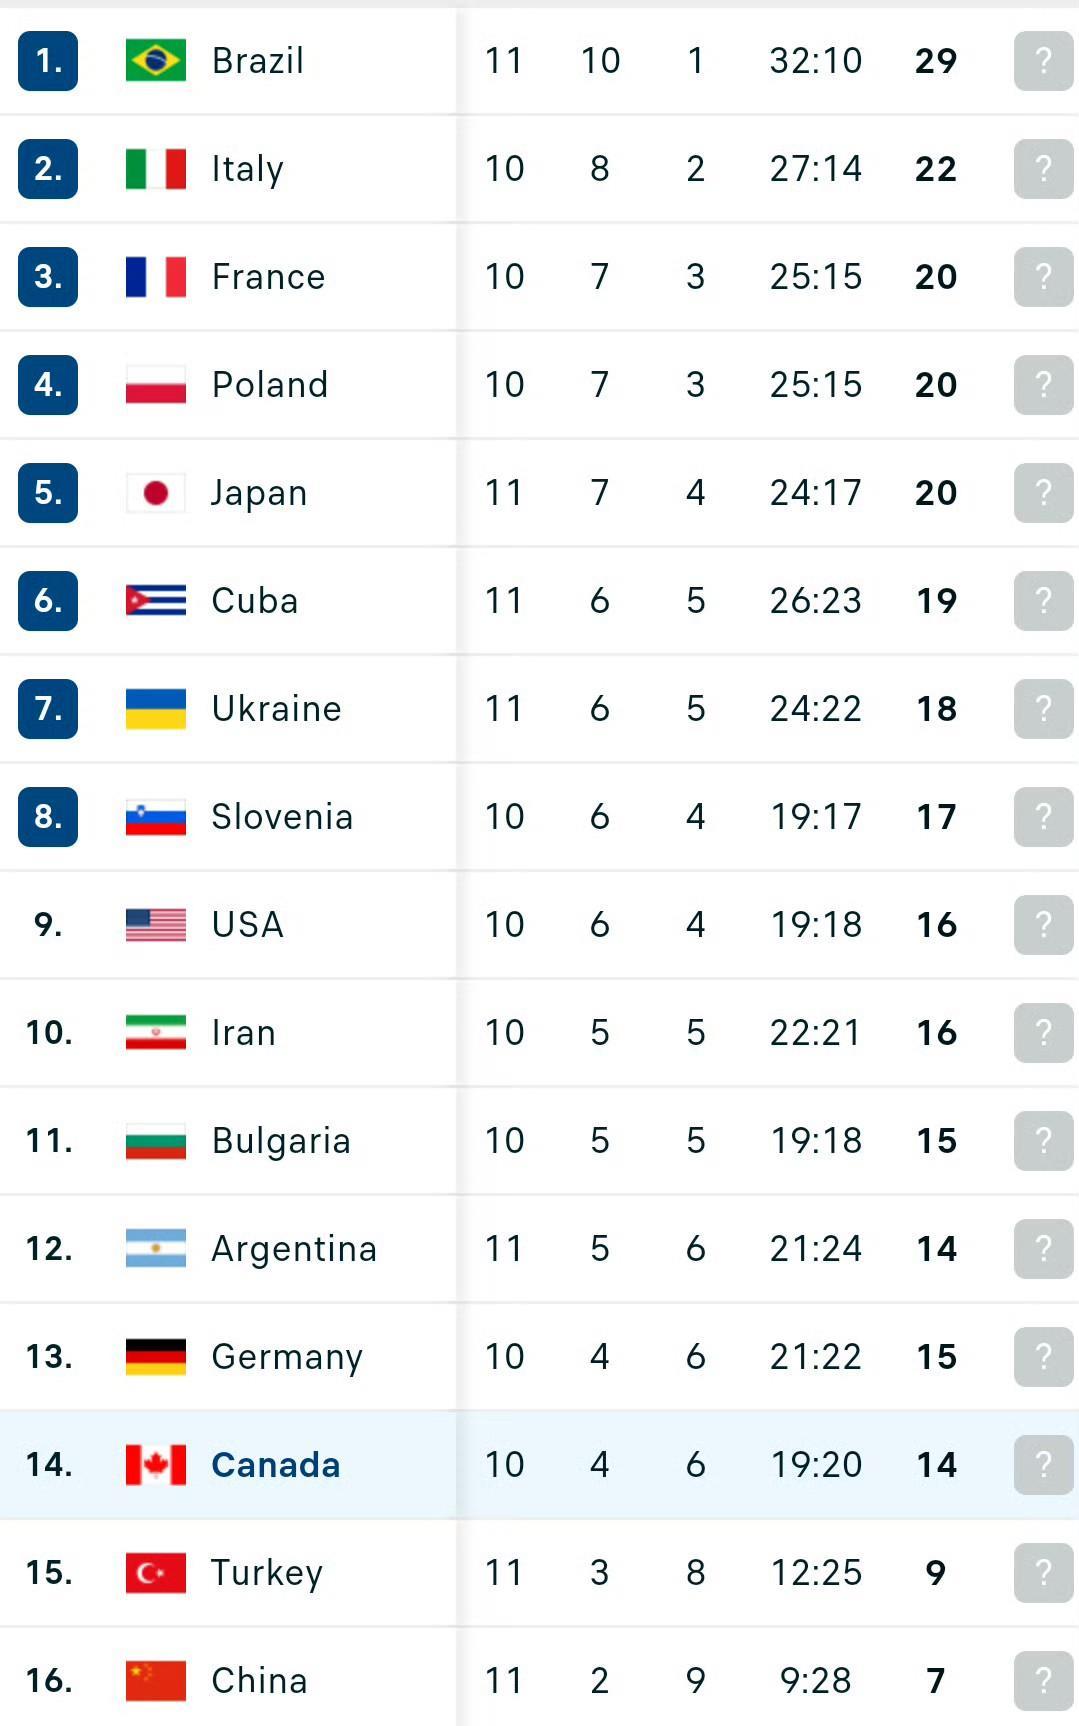
Task: Click the form question mark for Poland
Action: (x=1043, y=385)
